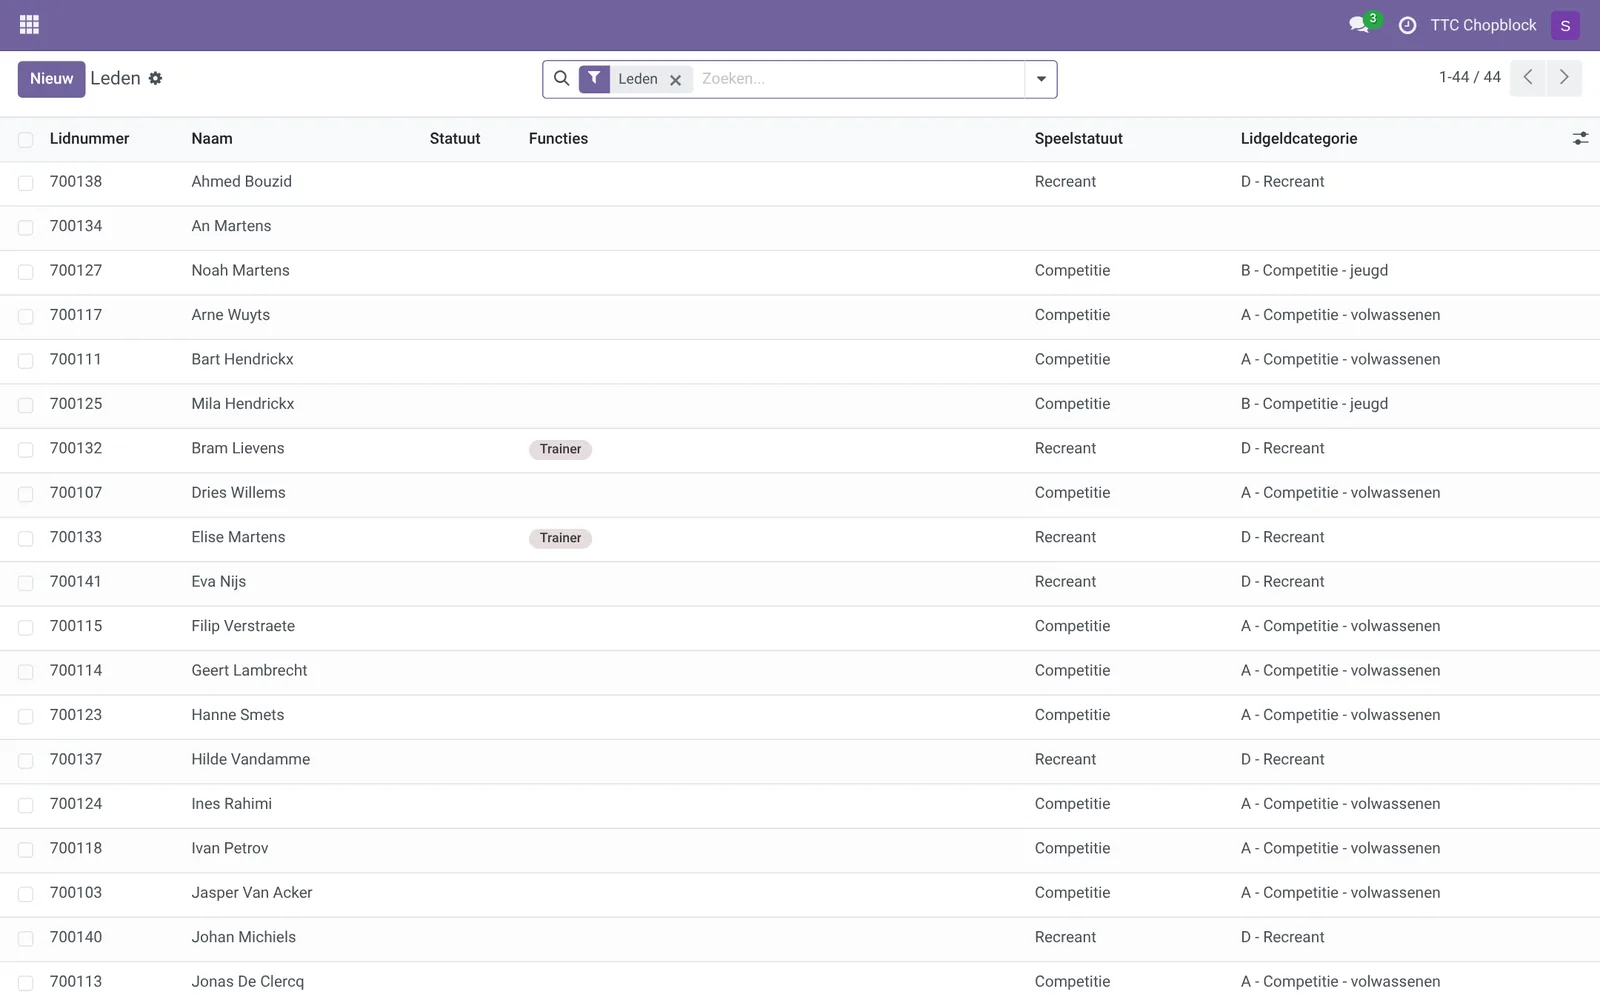Click the Nieuw button

[x=51, y=79]
